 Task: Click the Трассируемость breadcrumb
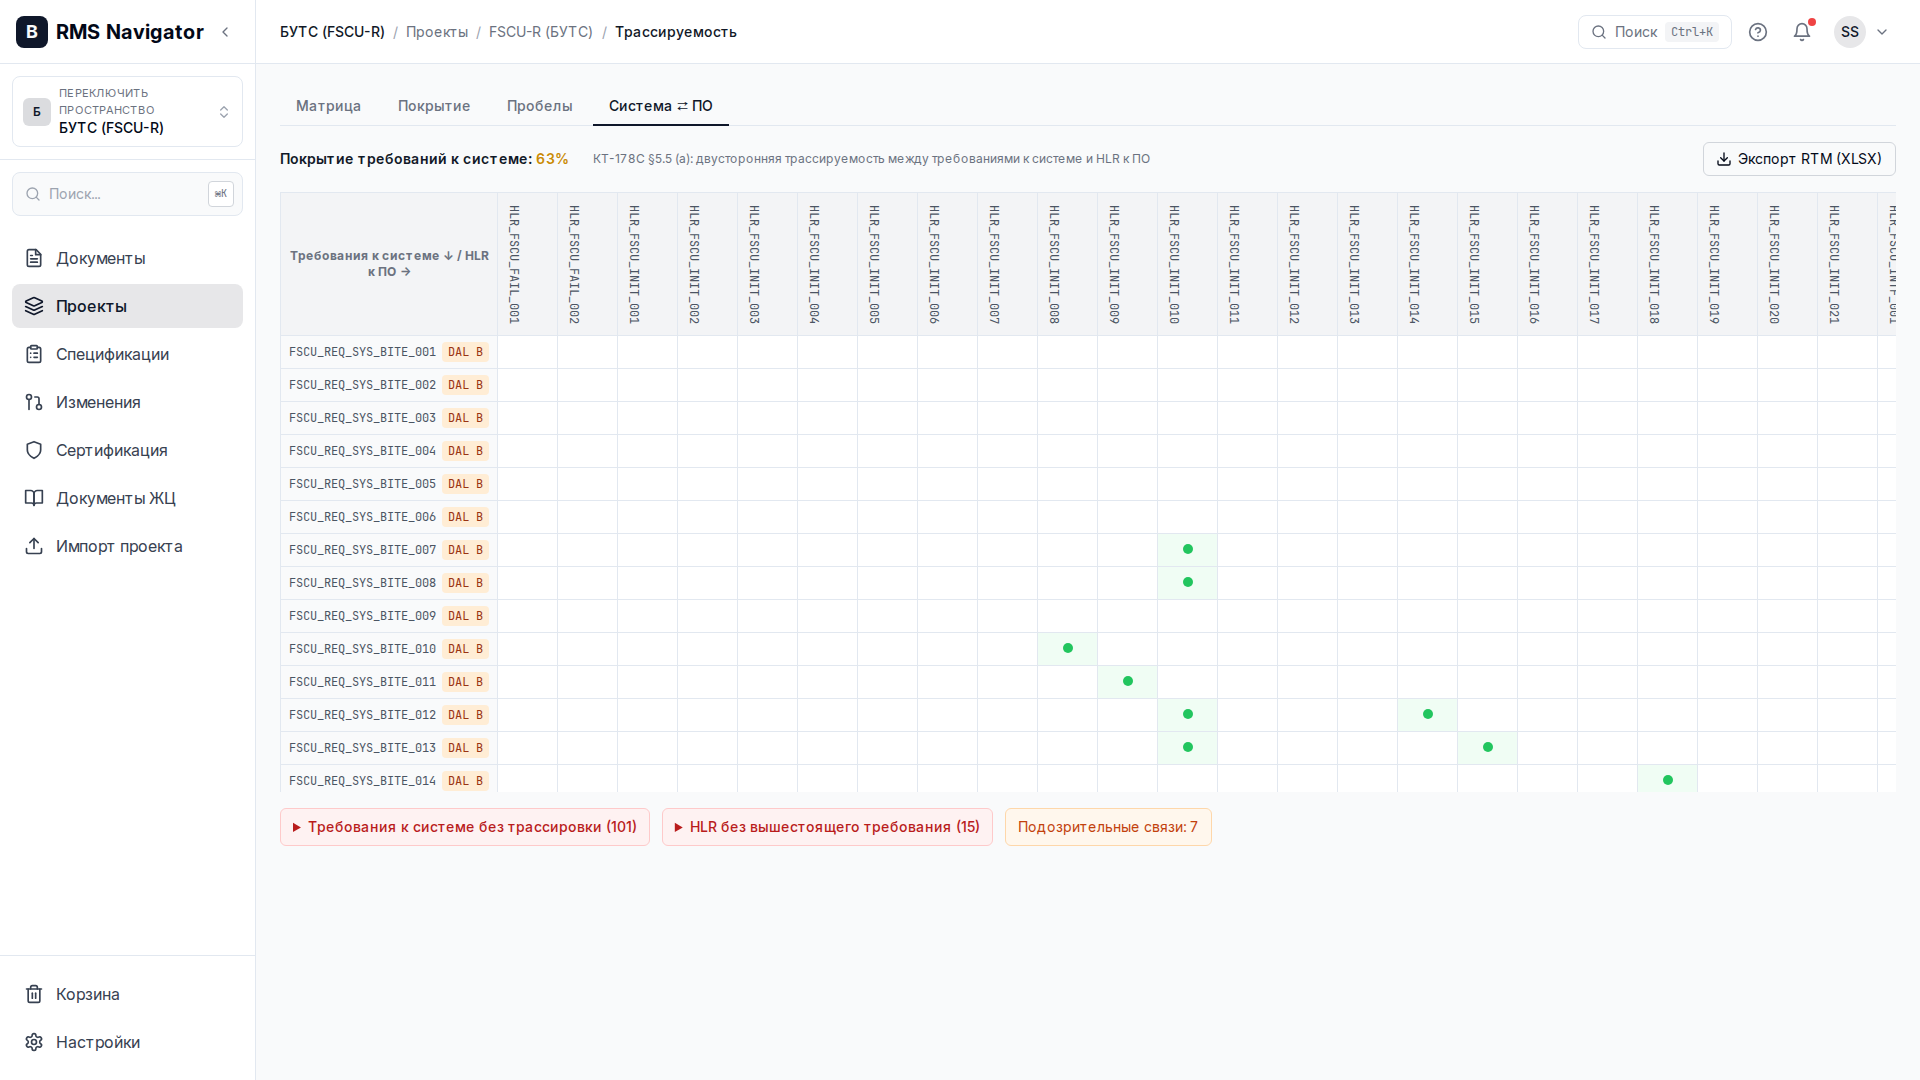(x=676, y=32)
